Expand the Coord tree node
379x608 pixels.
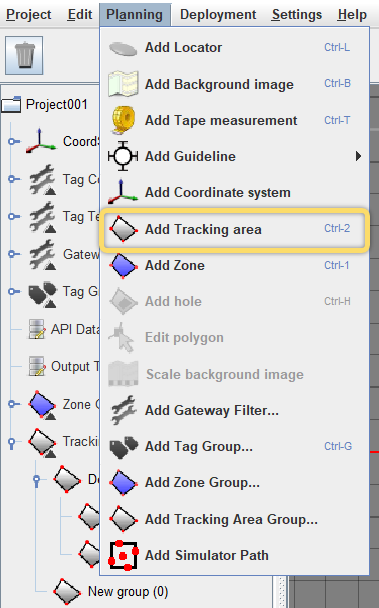[12, 141]
